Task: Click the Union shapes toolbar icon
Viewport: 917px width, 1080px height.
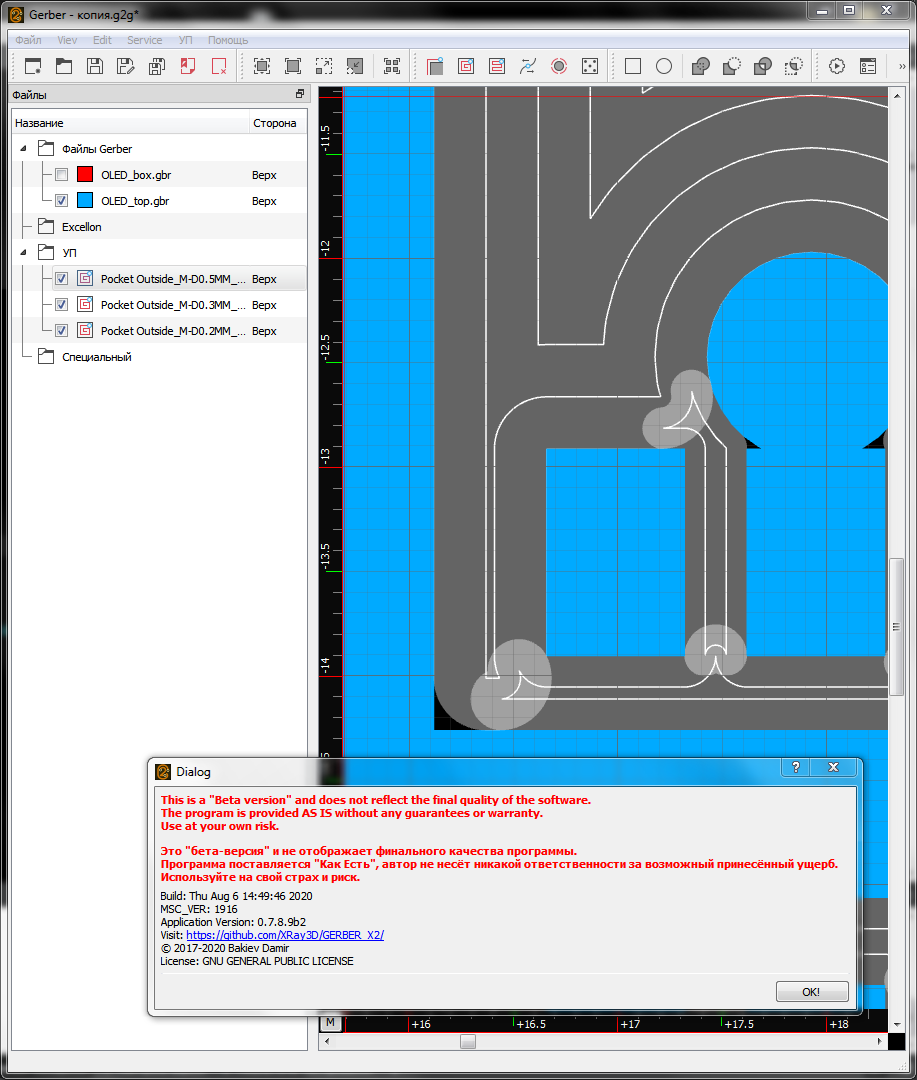Action: [701, 66]
